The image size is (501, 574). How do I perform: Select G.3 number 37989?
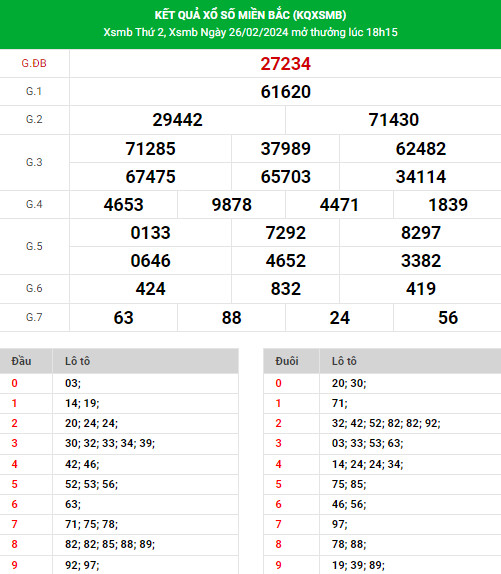(285, 149)
